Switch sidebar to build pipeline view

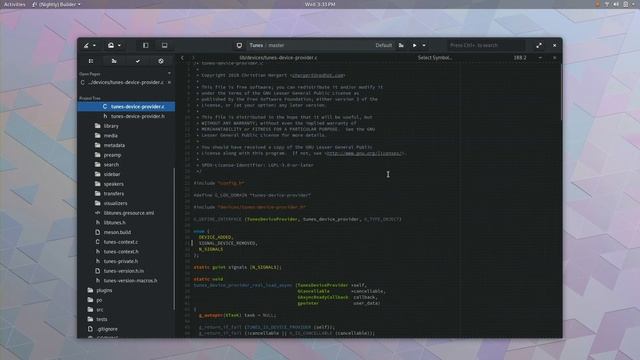(x=114, y=61)
